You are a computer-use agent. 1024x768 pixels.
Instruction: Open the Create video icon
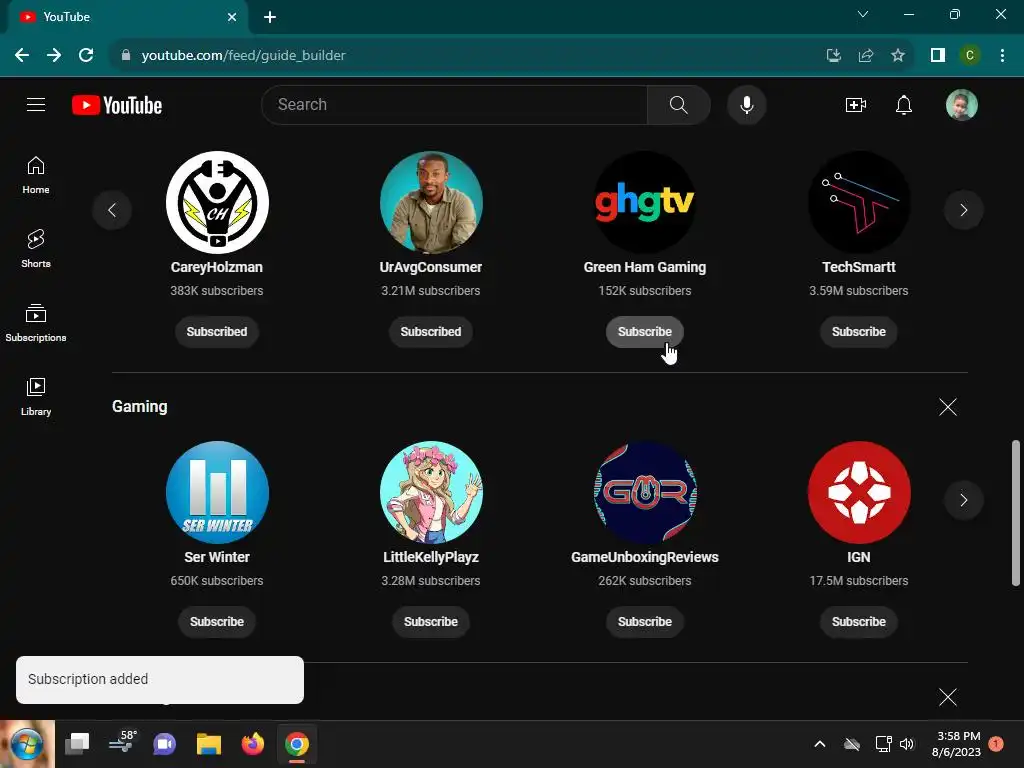(x=856, y=104)
